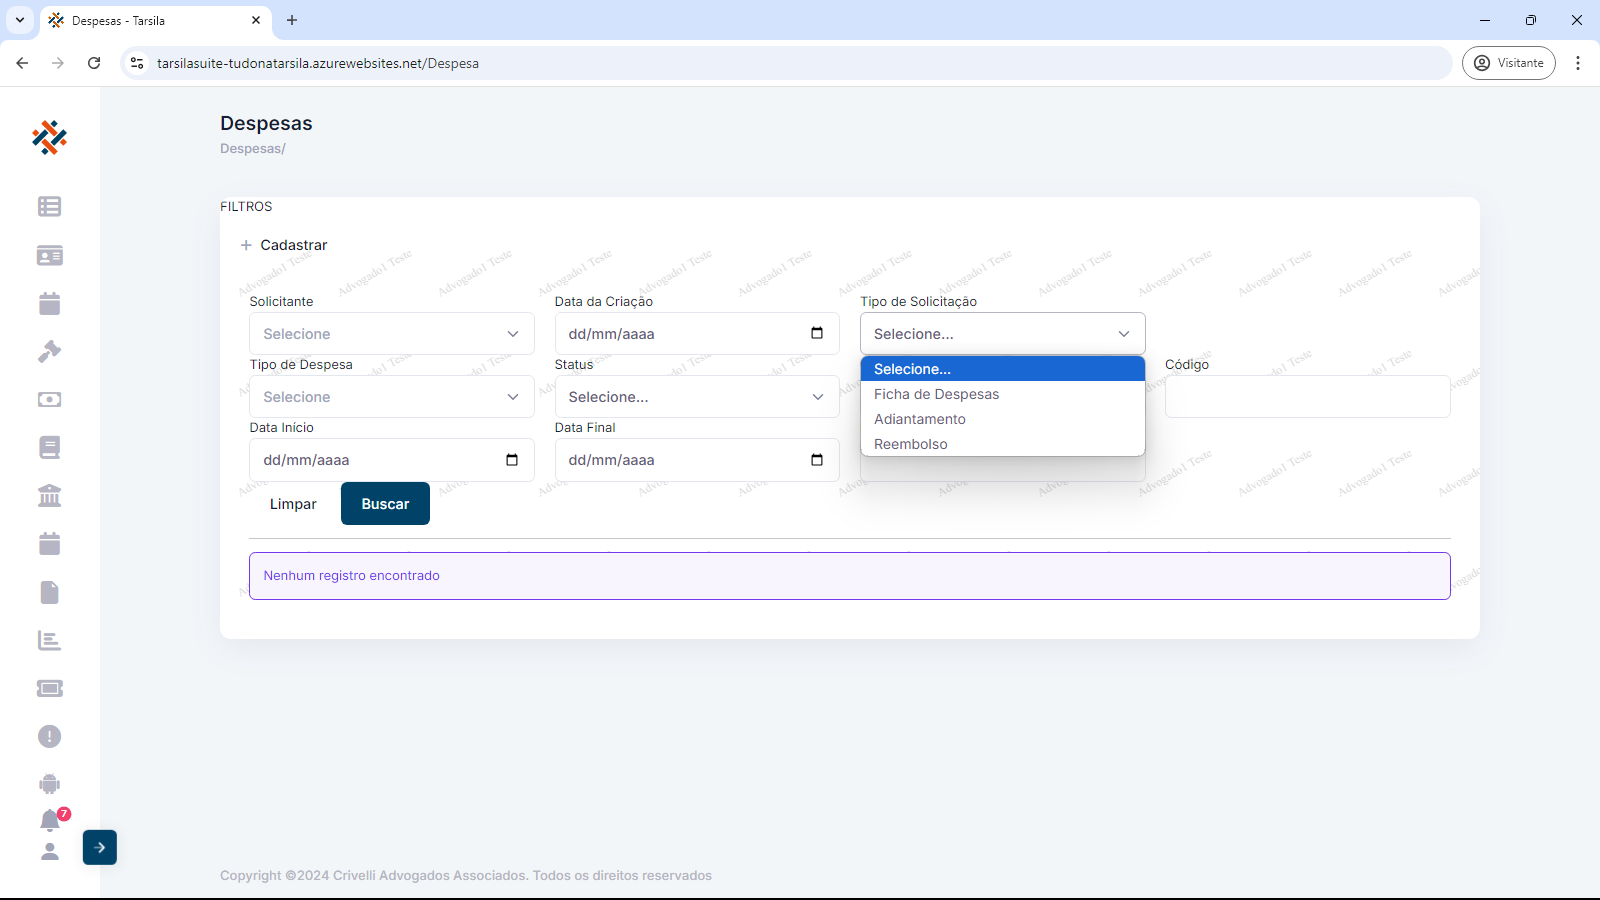1600x900 pixels.
Task: Choose Reembolso from the dropdown list
Action: point(910,444)
